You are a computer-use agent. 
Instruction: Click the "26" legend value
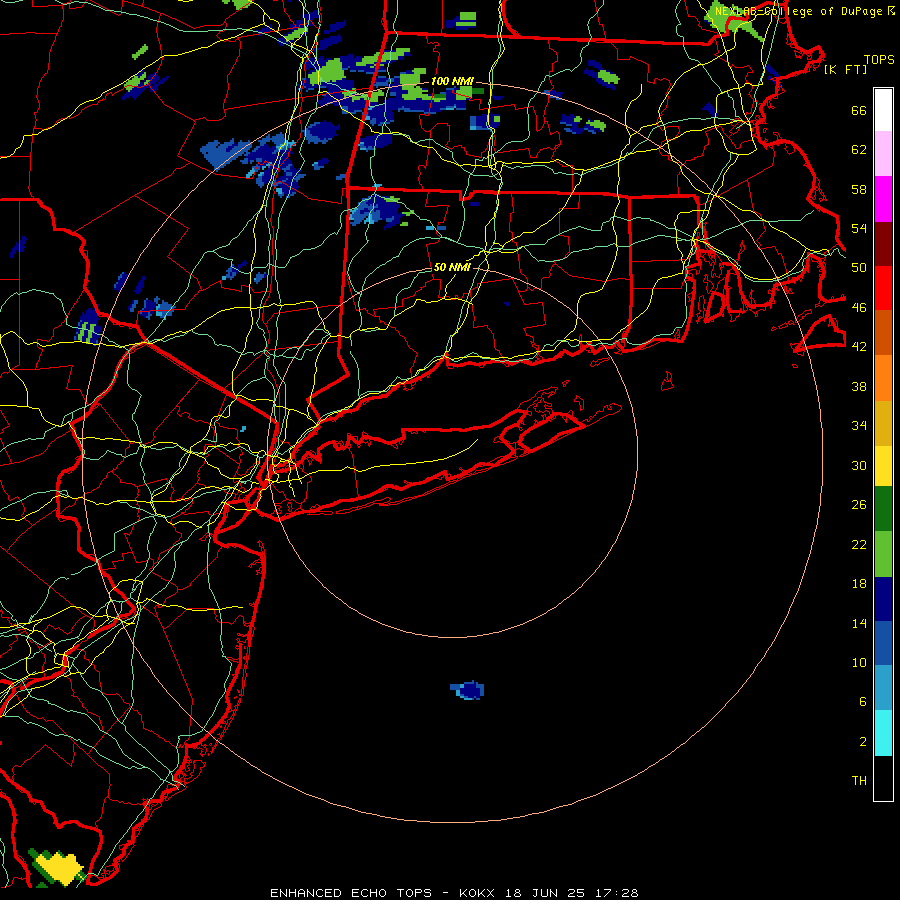(859, 505)
